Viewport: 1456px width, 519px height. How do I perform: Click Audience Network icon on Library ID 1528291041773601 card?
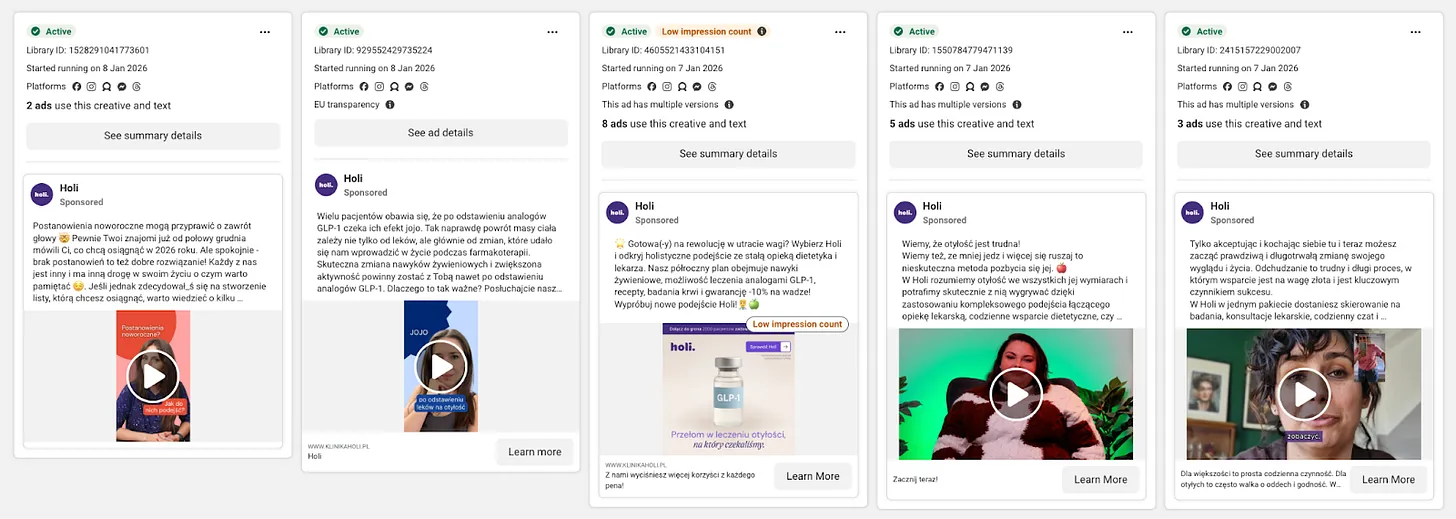click(x=107, y=87)
